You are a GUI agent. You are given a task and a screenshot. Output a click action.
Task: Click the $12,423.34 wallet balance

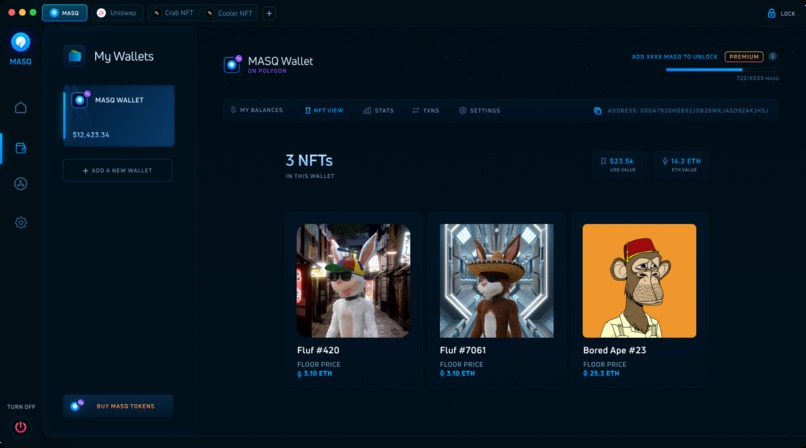click(x=91, y=135)
